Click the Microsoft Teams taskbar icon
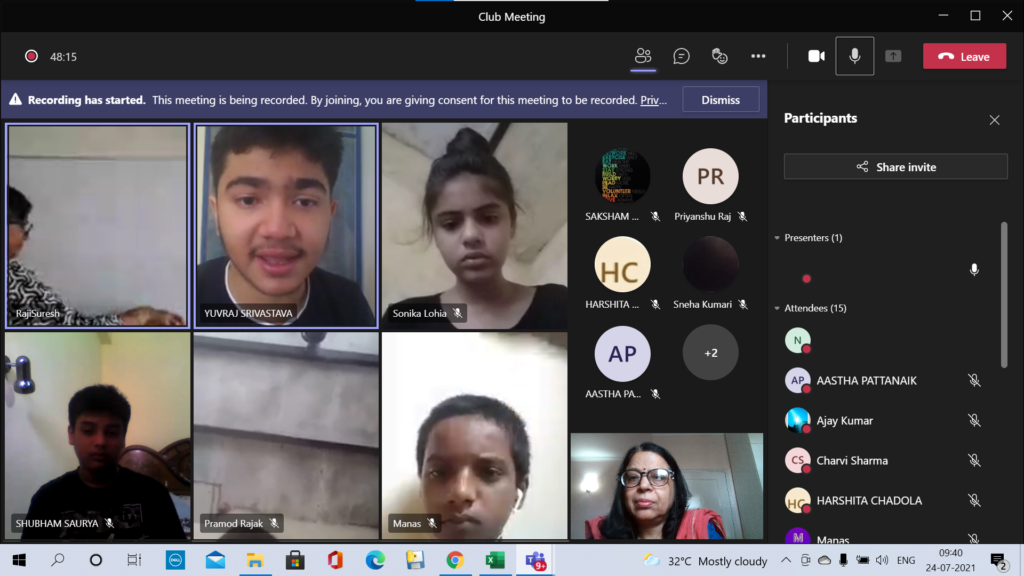The height and width of the screenshot is (576, 1024). click(536, 560)
